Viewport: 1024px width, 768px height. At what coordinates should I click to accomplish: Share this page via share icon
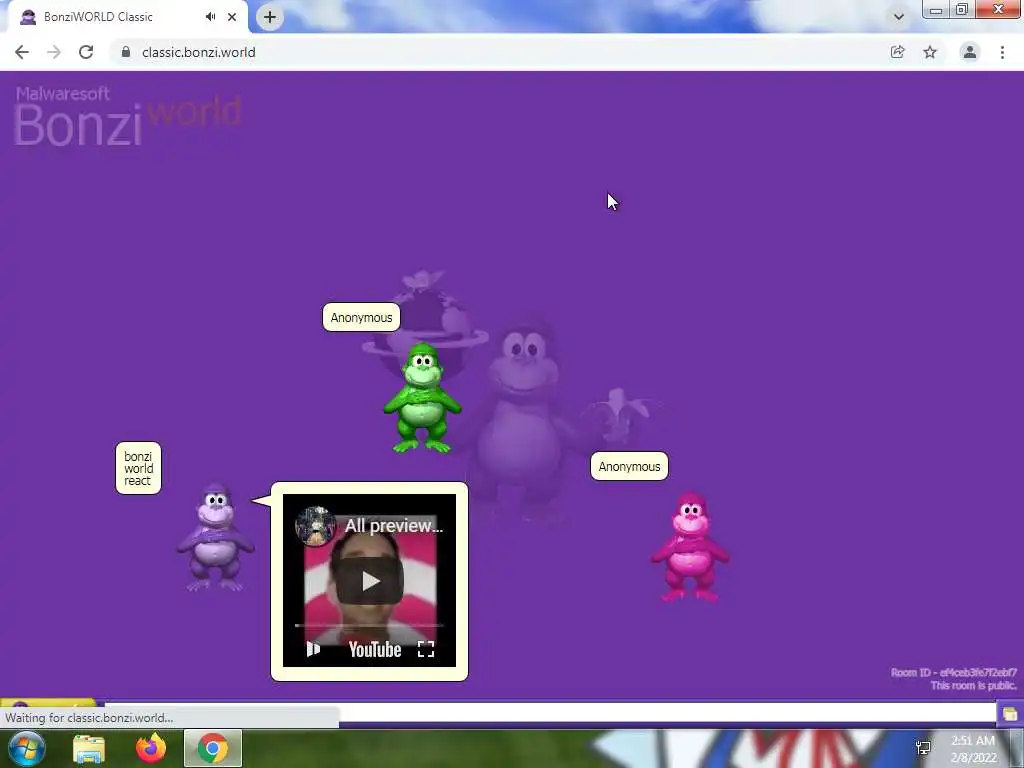pyautogui.click(x=897, y=52)
